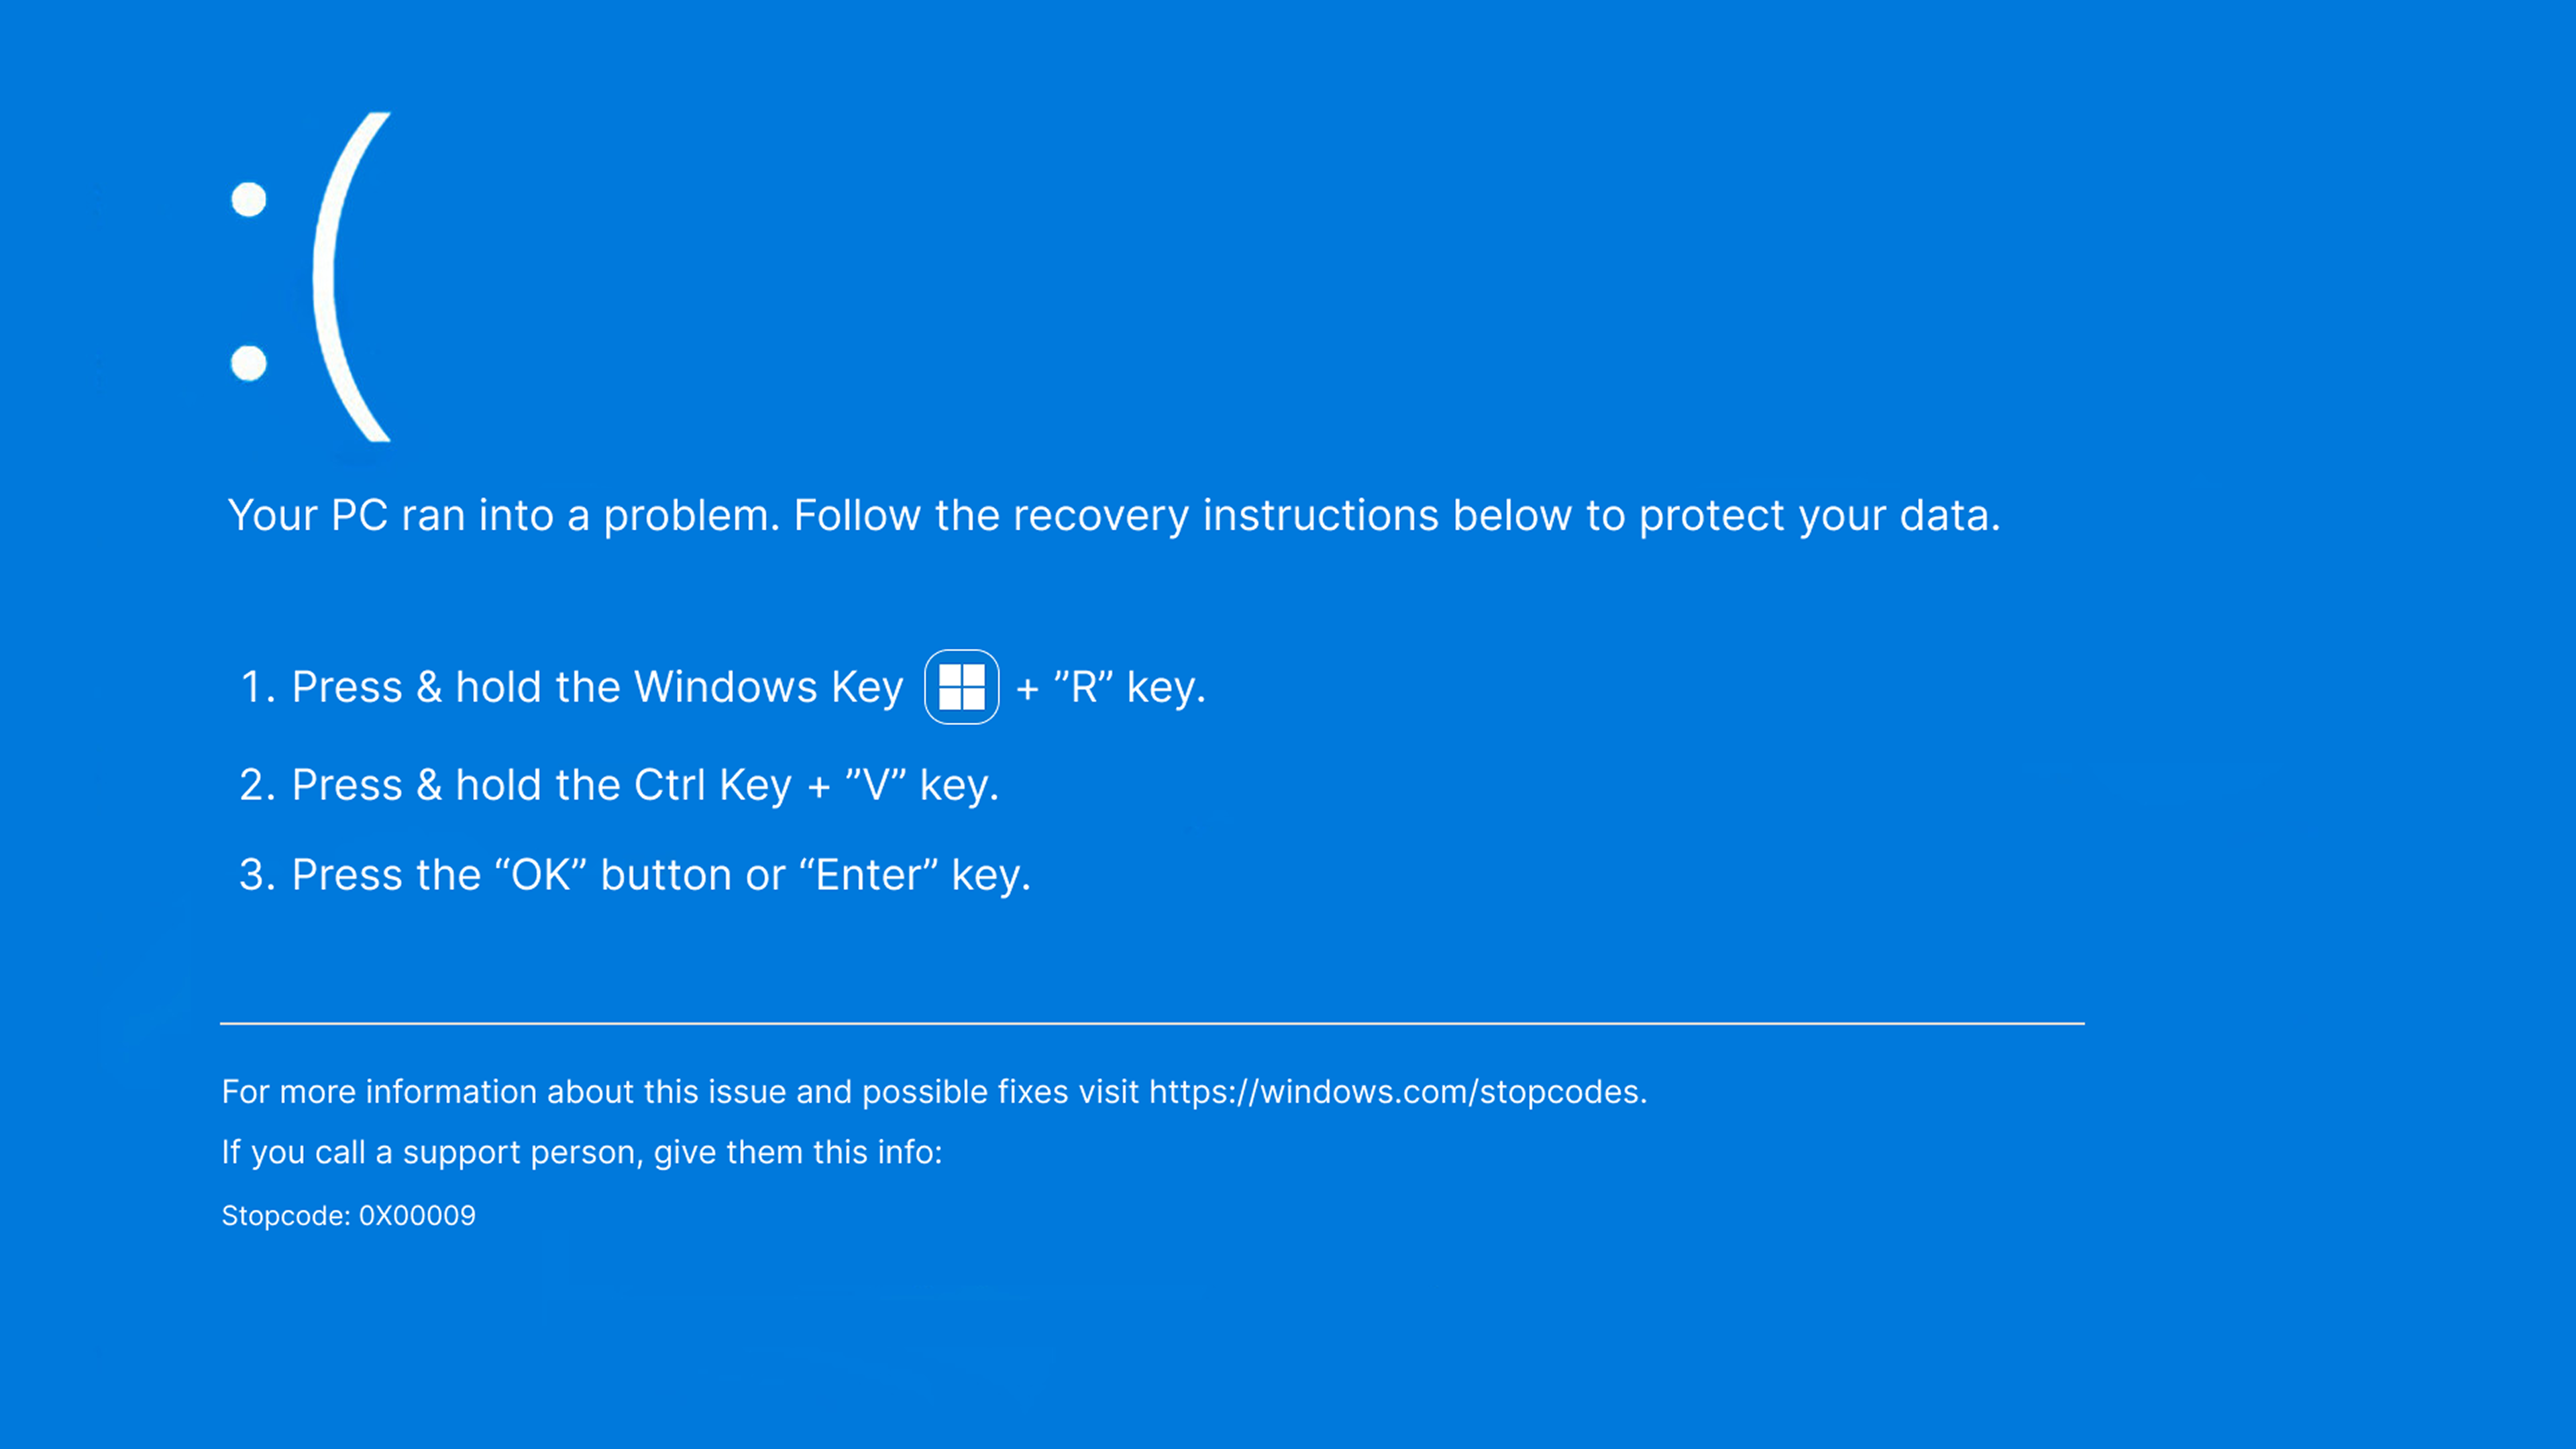The image size is (2576, 1449).
Task: Click the quoted "R" in step 1
Action: tap(1084, 688)
